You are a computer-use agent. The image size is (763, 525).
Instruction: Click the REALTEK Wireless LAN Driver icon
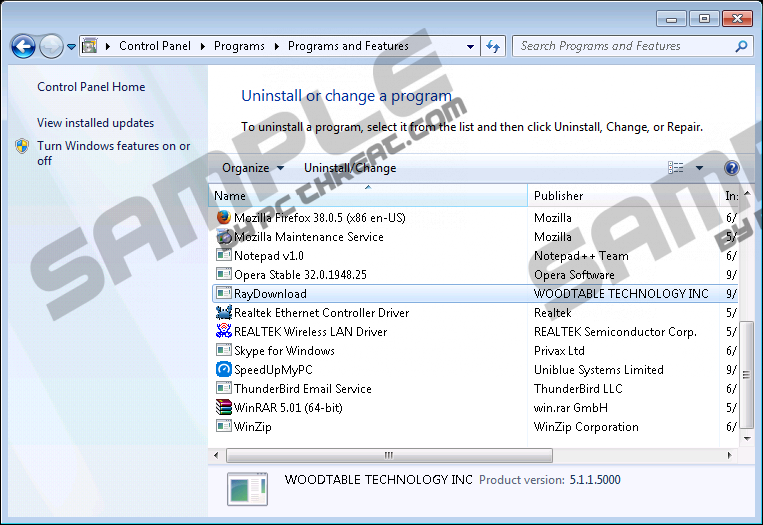pyautogui.click(x=224, y=331)
